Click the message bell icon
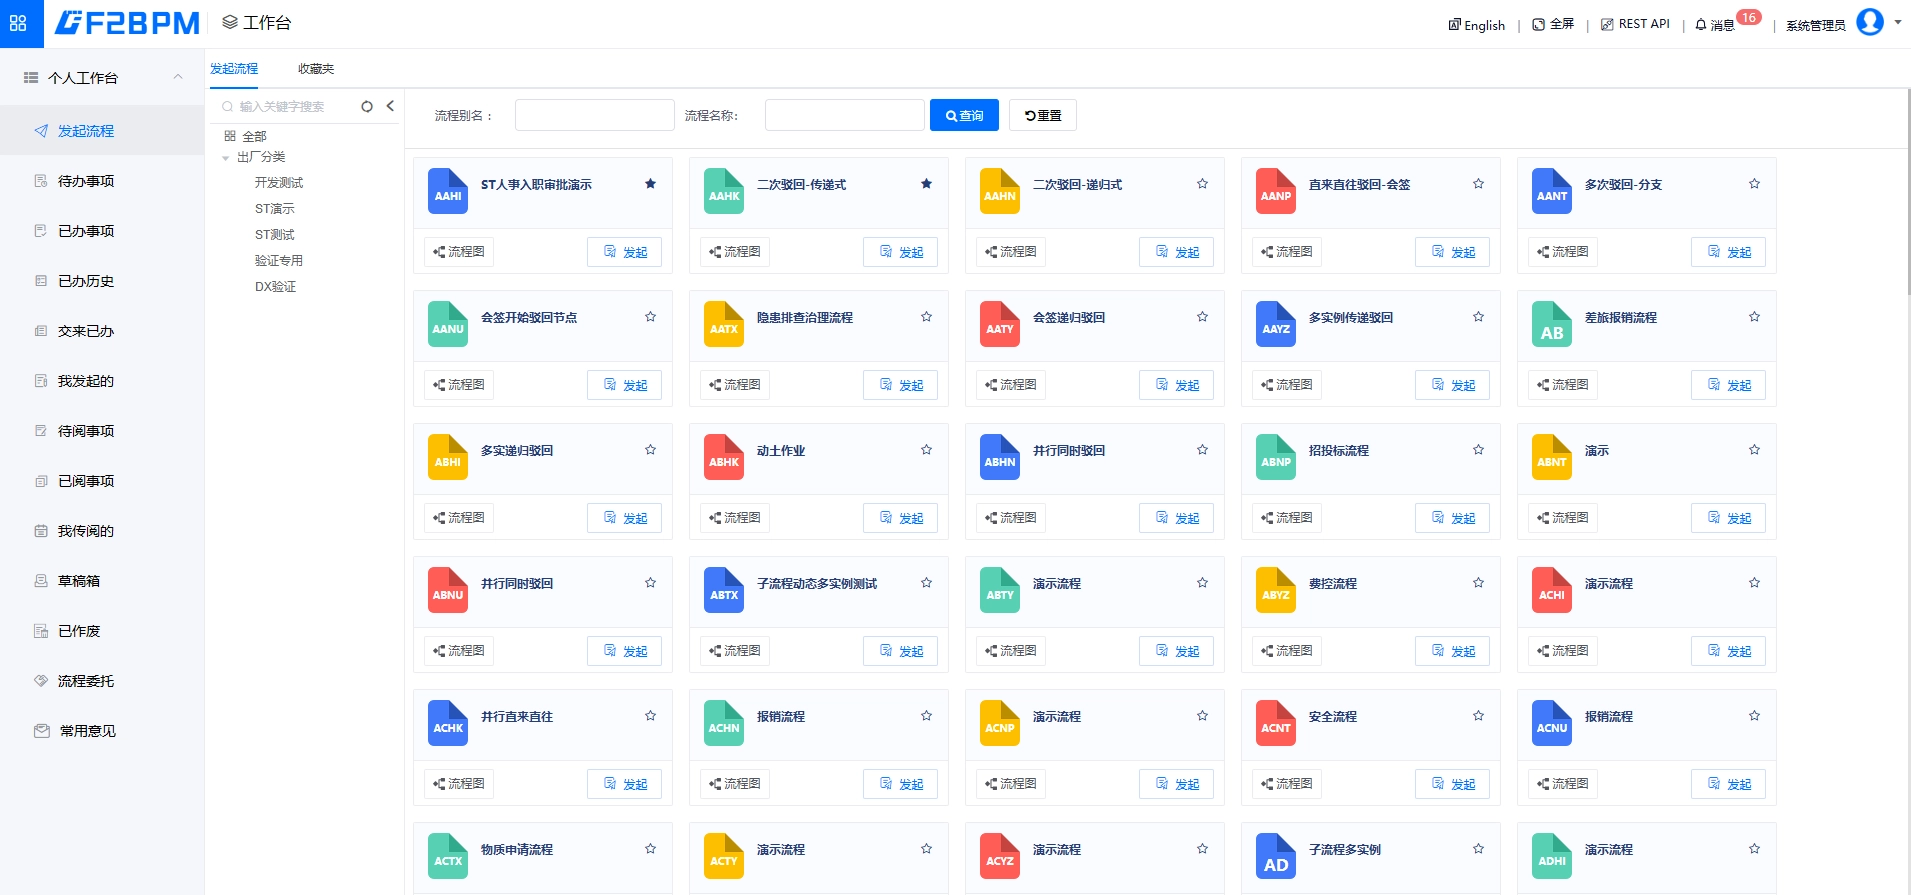 tap(1701, 25)
